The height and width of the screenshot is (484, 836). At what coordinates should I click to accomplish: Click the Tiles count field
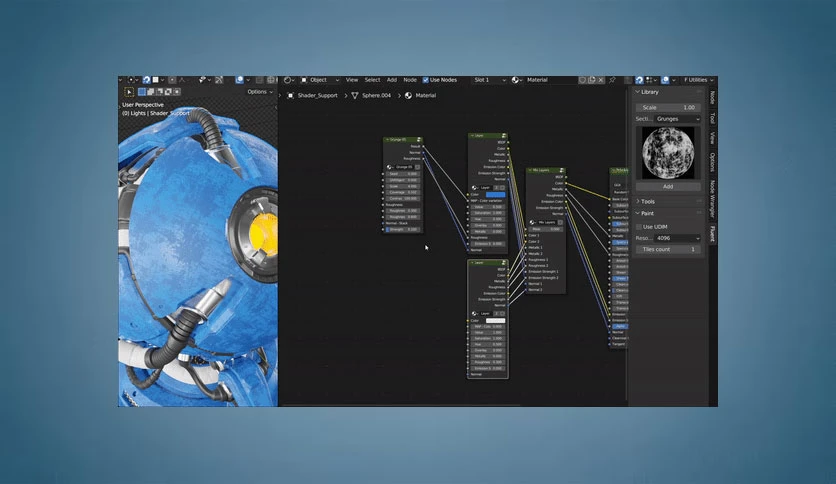click(x=668, y=249)
